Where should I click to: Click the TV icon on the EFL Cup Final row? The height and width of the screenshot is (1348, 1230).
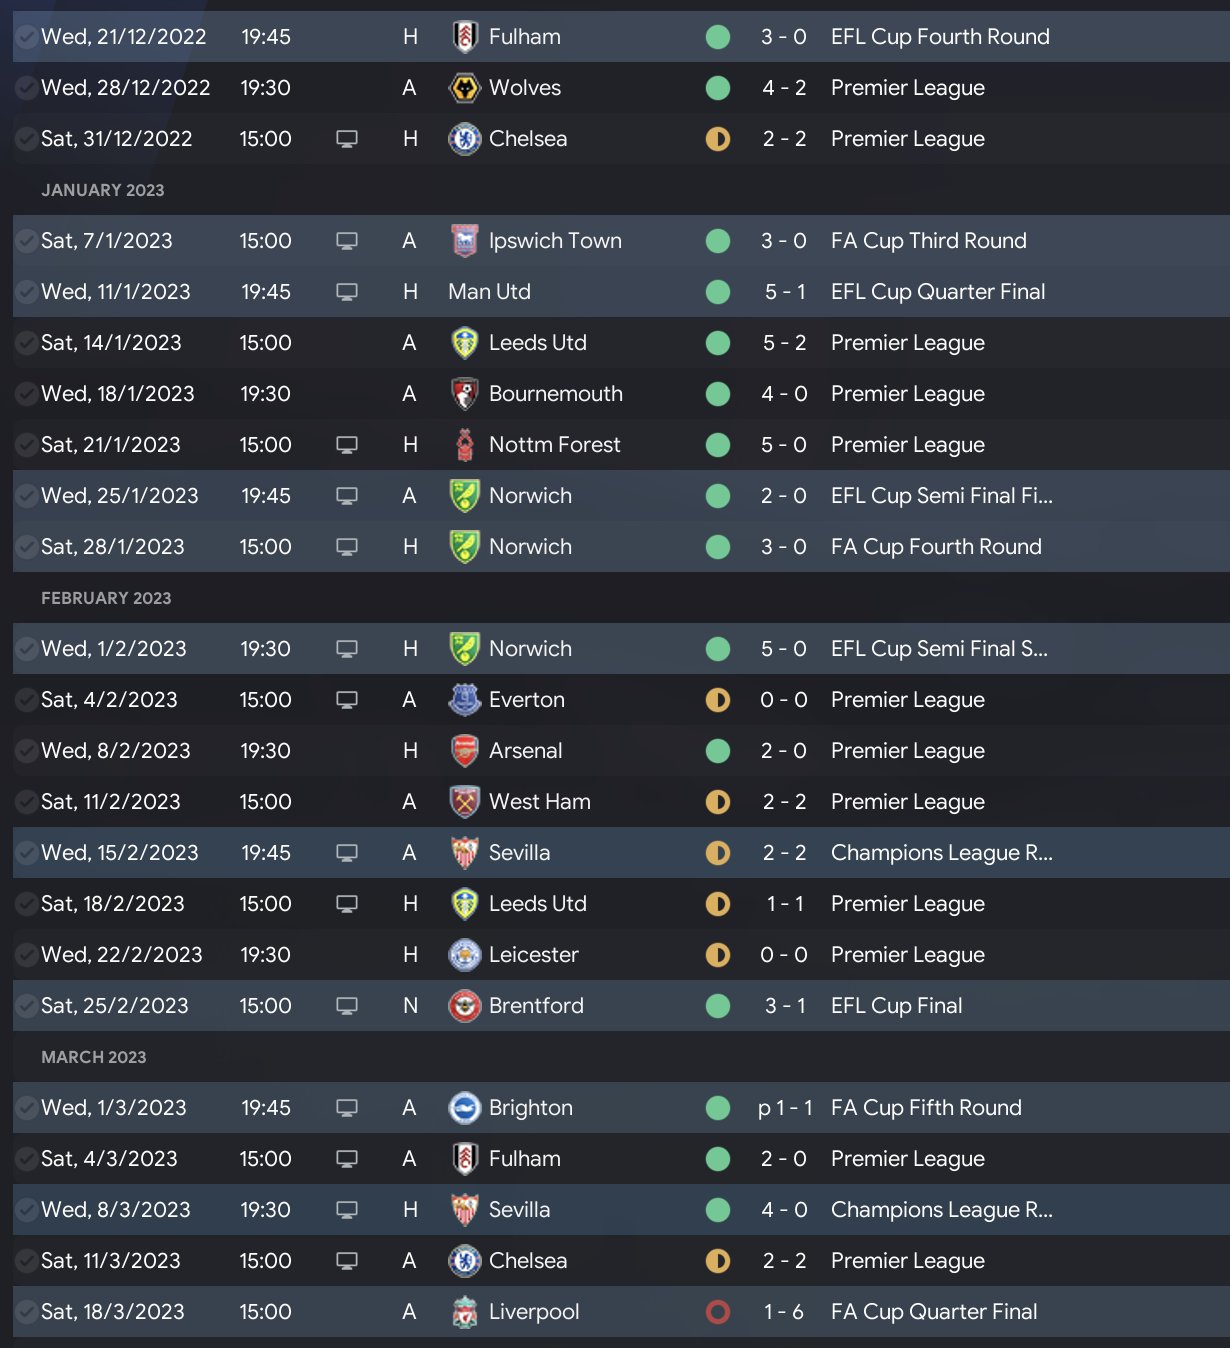tap(347, 1006)
